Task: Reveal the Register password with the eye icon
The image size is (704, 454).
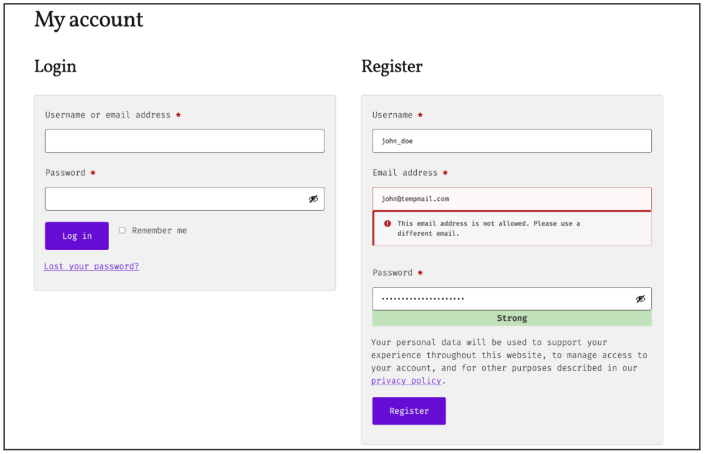Action: [640, 299]
